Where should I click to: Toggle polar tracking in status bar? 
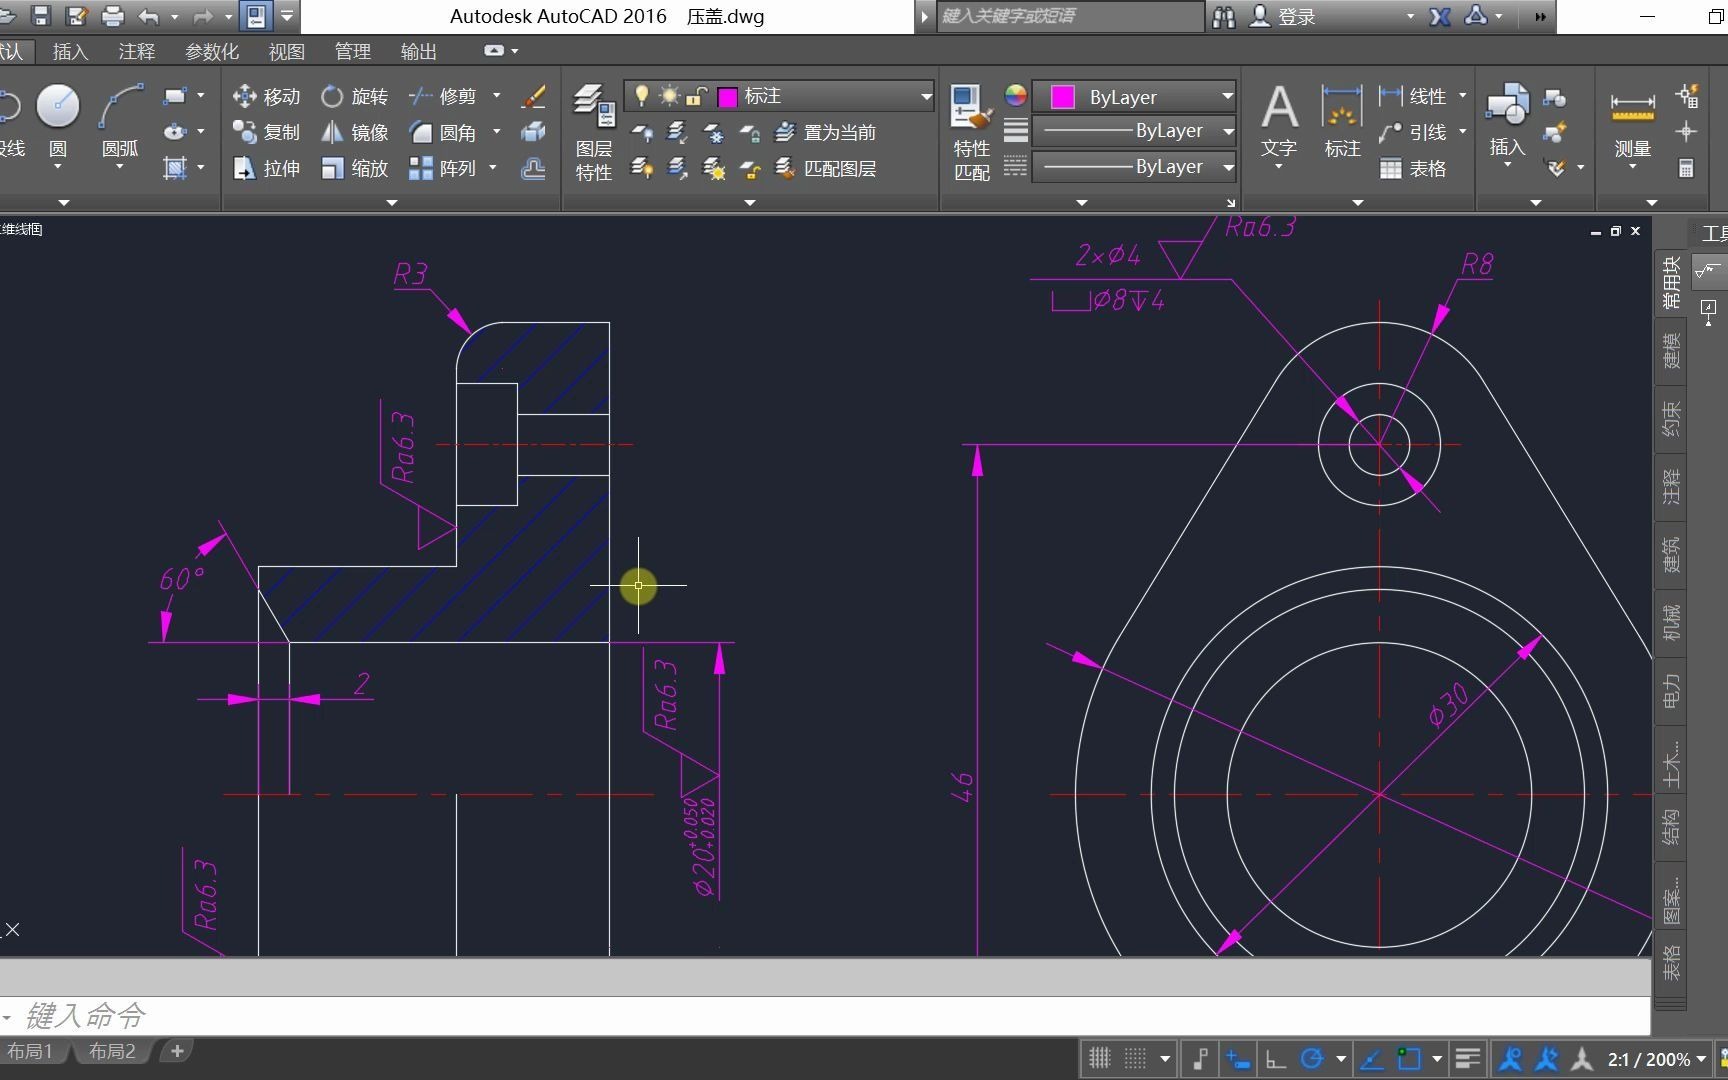pos(1311,1058)
